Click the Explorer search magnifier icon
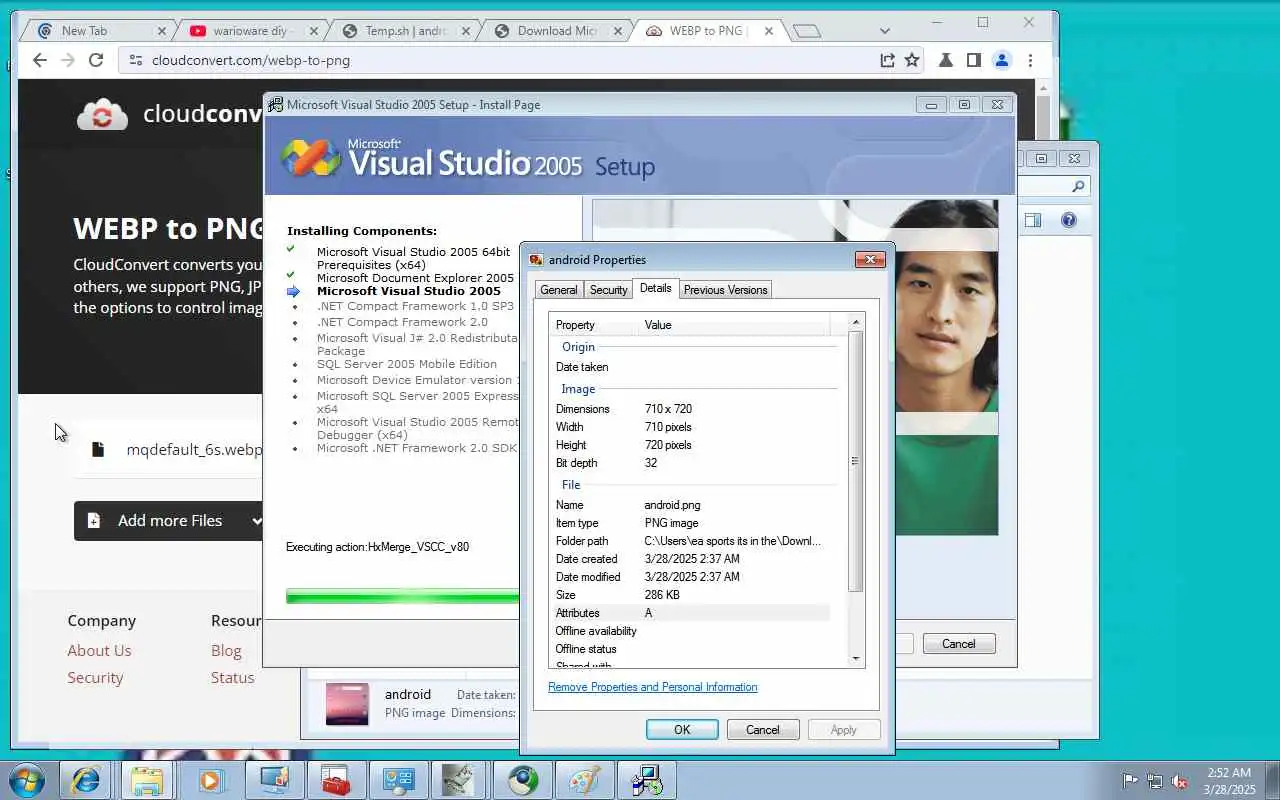This screenshot has height=800, width=1280. click(1077, 186)
